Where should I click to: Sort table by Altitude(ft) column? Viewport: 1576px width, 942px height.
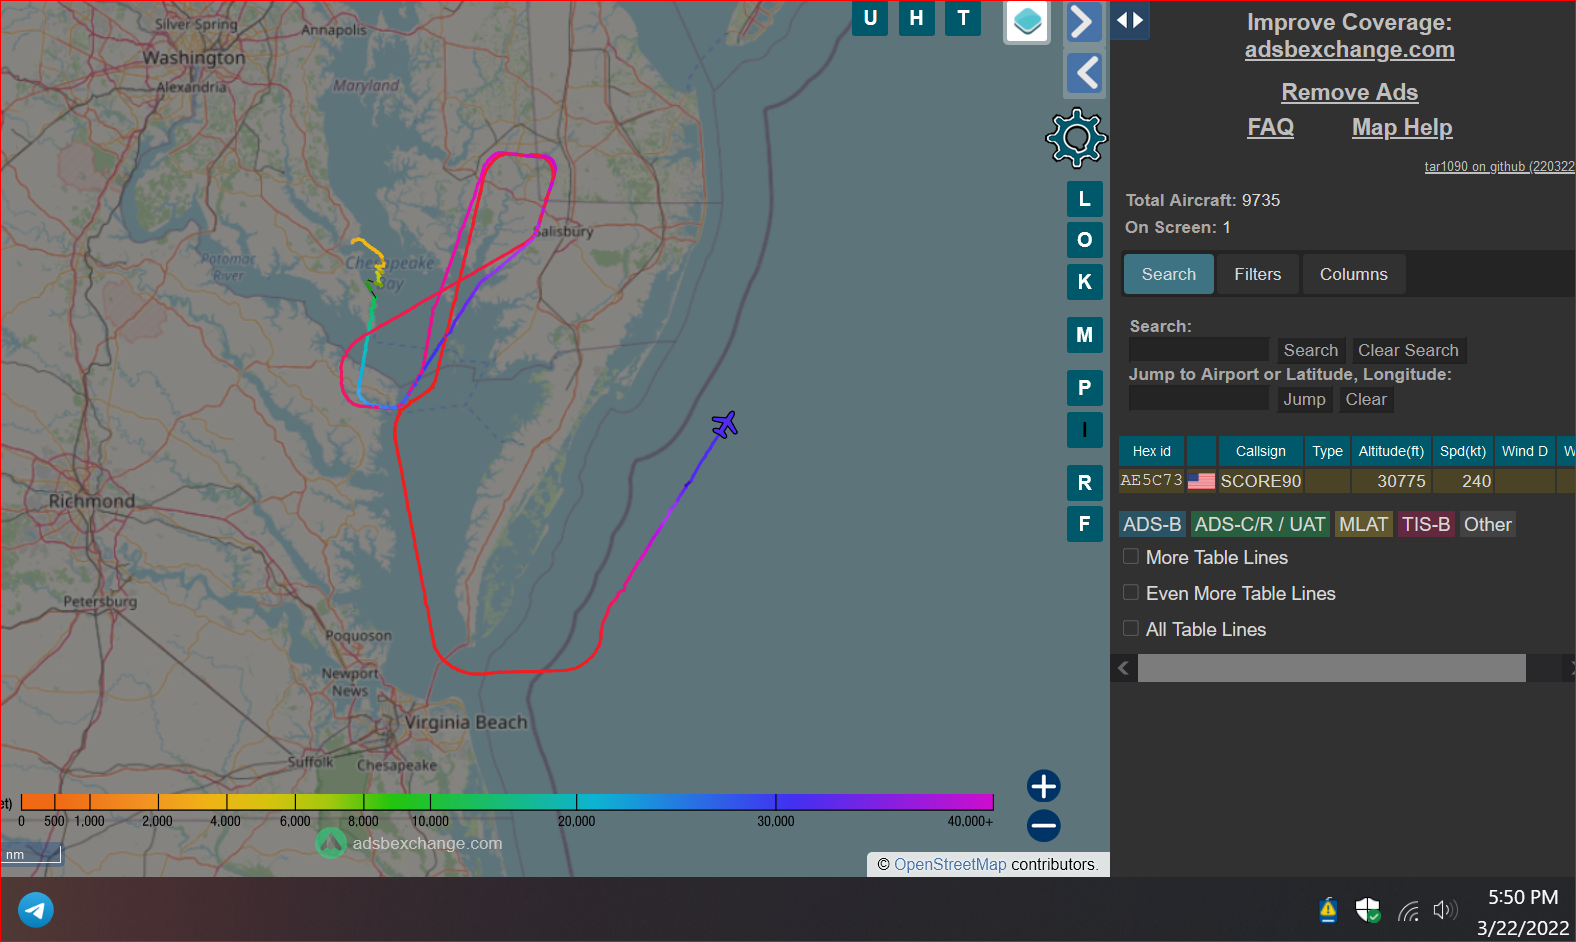(1391, 451)
